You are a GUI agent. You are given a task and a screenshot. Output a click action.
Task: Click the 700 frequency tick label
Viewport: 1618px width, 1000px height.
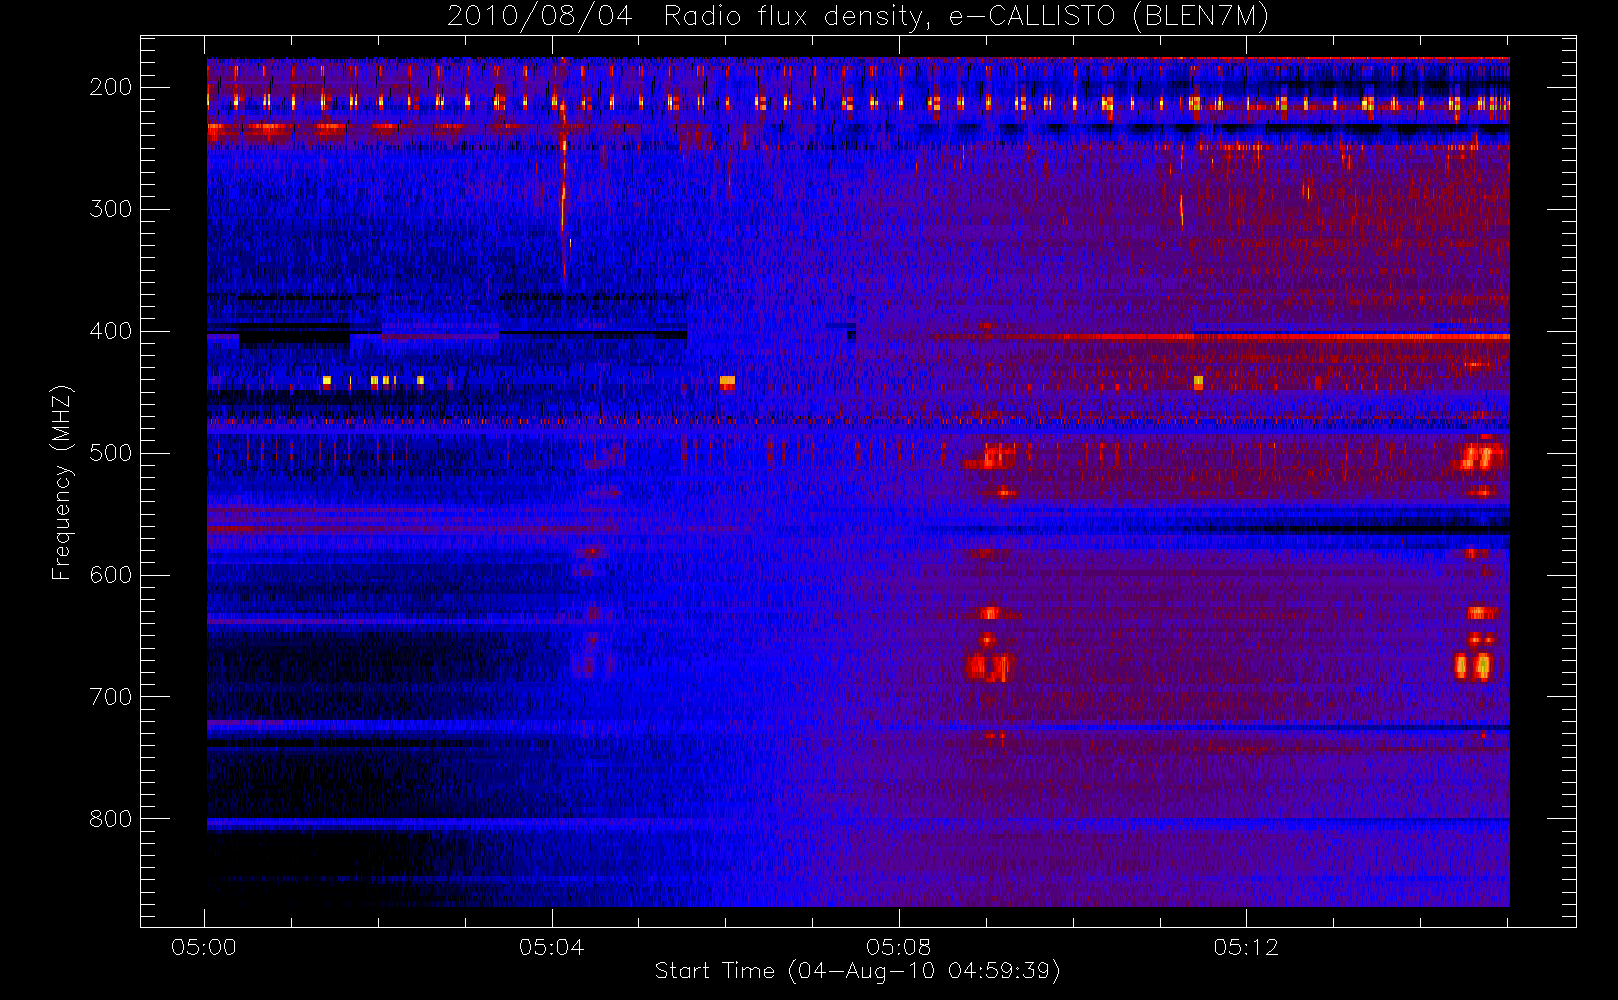click(111, 697)
